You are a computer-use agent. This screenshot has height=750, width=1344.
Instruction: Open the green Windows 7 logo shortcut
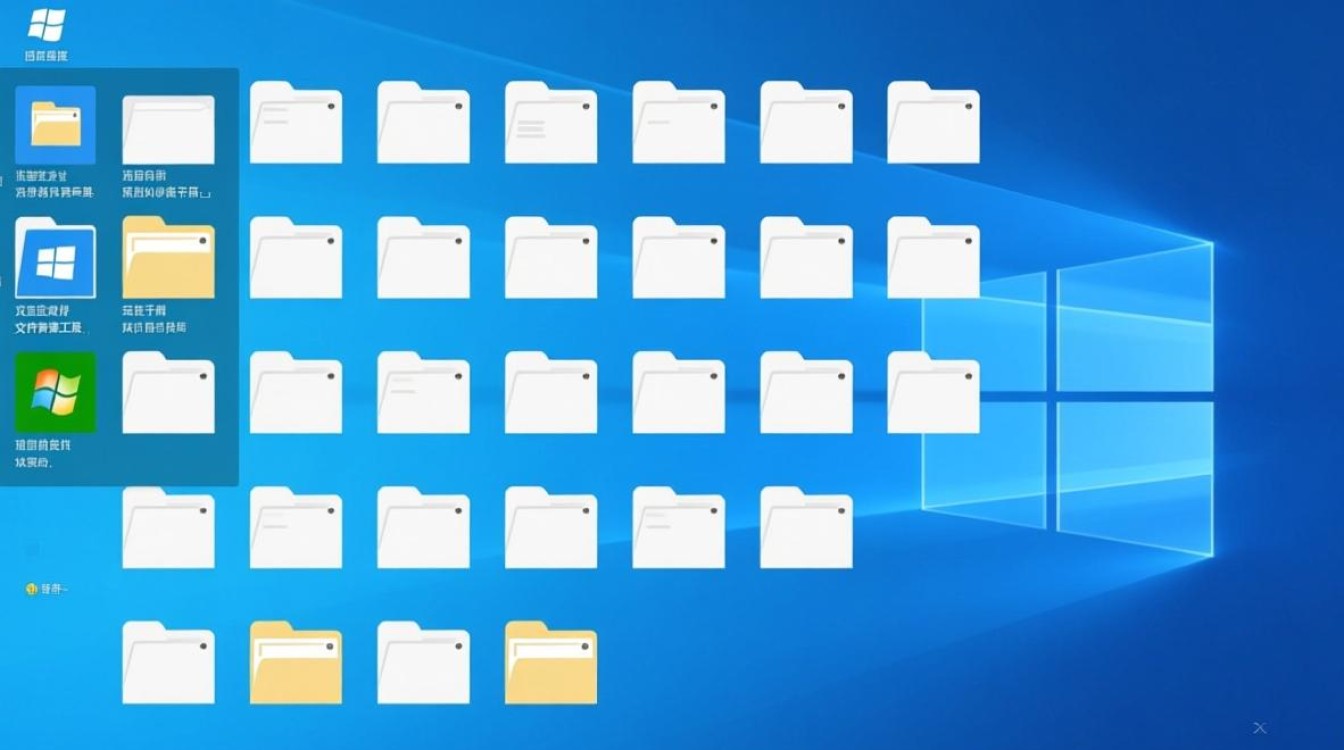tap(55, 394)
